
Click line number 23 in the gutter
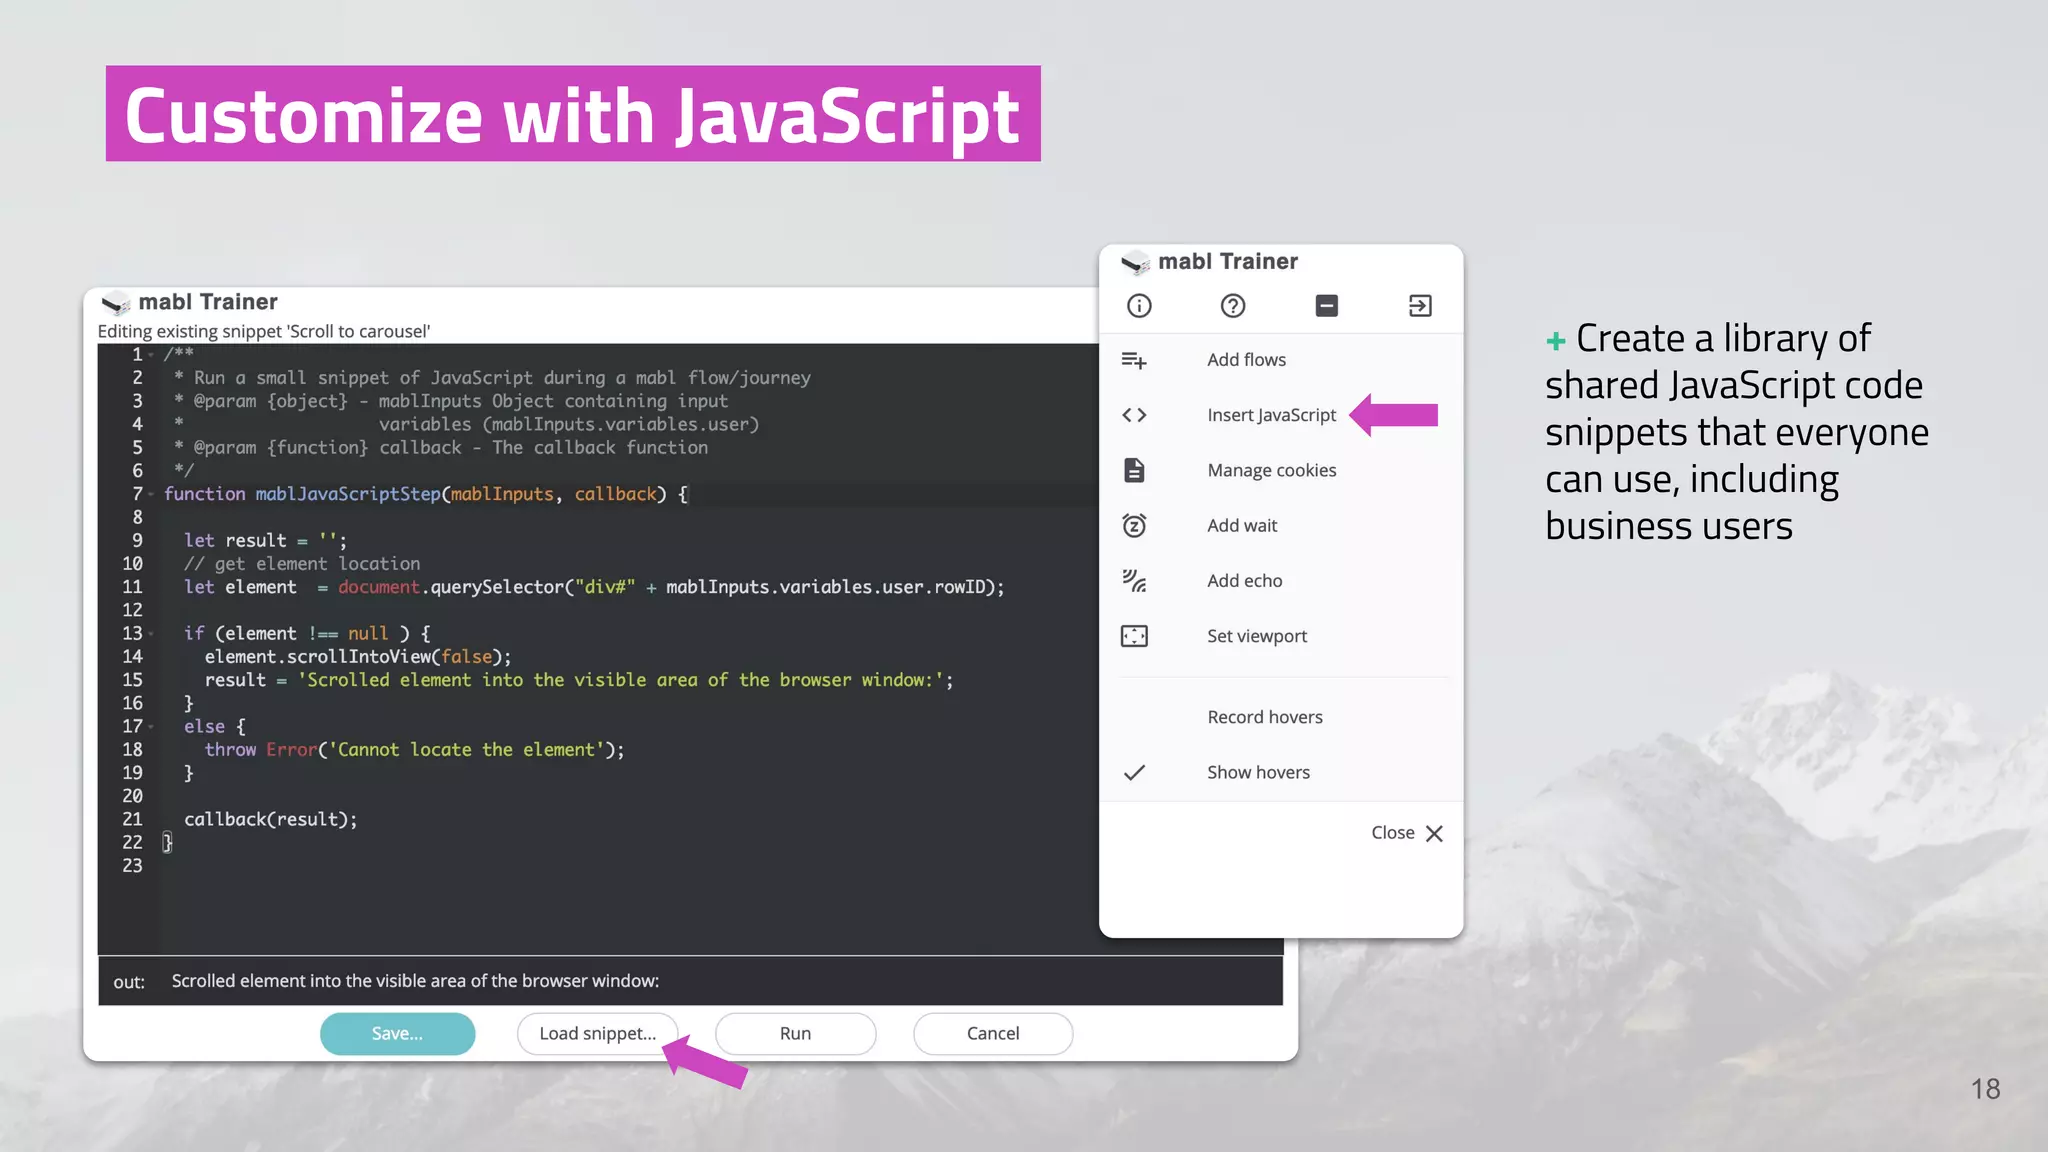132,866
